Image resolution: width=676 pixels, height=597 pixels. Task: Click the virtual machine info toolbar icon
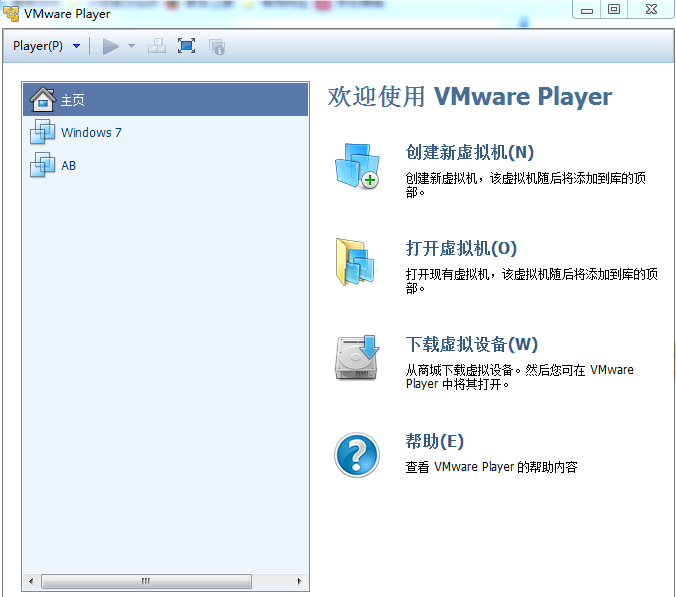(x=217, y=46)
